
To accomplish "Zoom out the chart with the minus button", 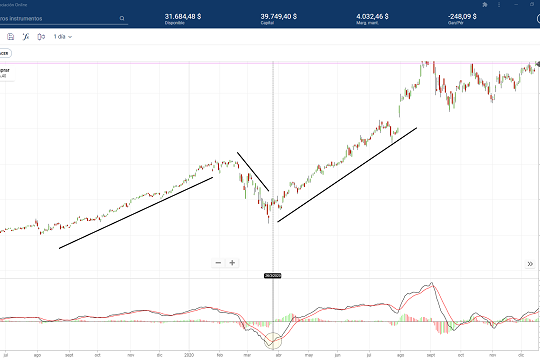I will (218, 263).
